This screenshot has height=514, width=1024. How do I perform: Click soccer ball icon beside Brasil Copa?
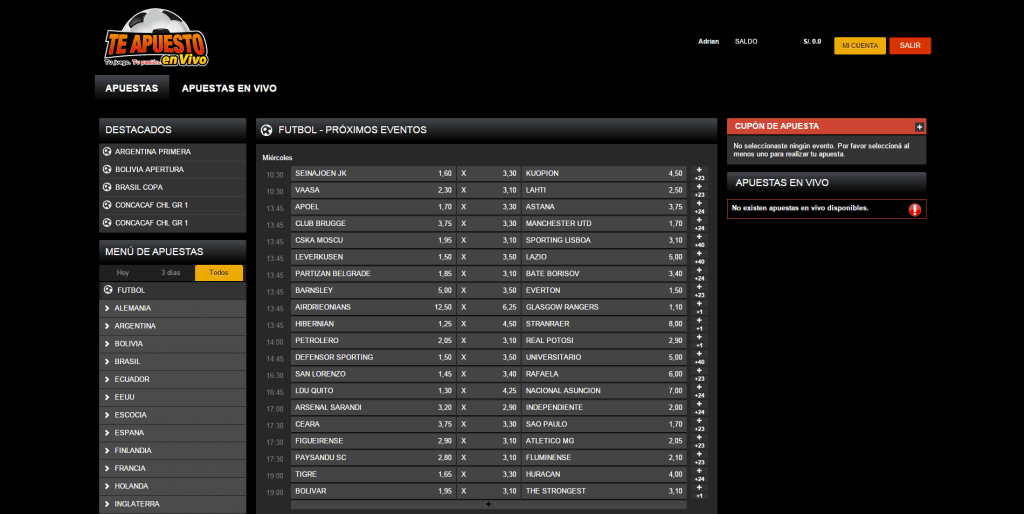point(107,187)
